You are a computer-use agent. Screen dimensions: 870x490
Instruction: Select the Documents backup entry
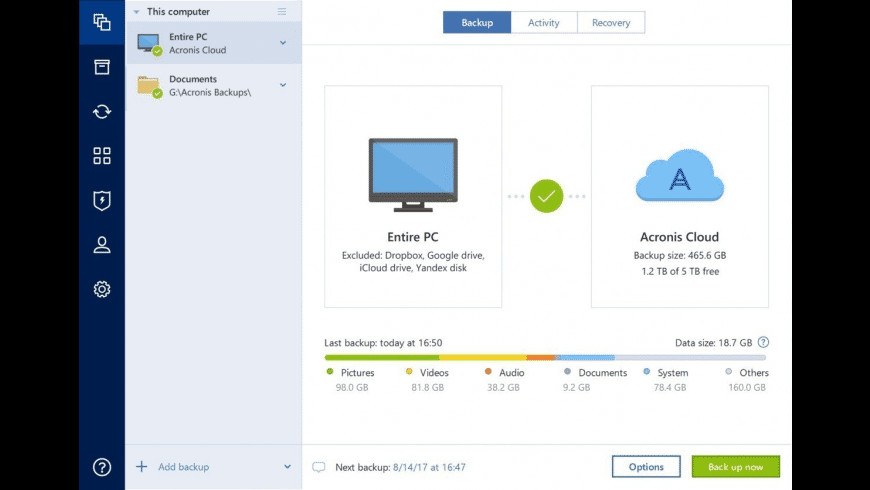tap(214, 85)
